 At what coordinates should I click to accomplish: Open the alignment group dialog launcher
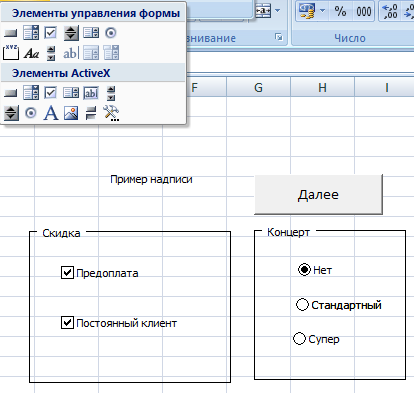coord(279,37)
